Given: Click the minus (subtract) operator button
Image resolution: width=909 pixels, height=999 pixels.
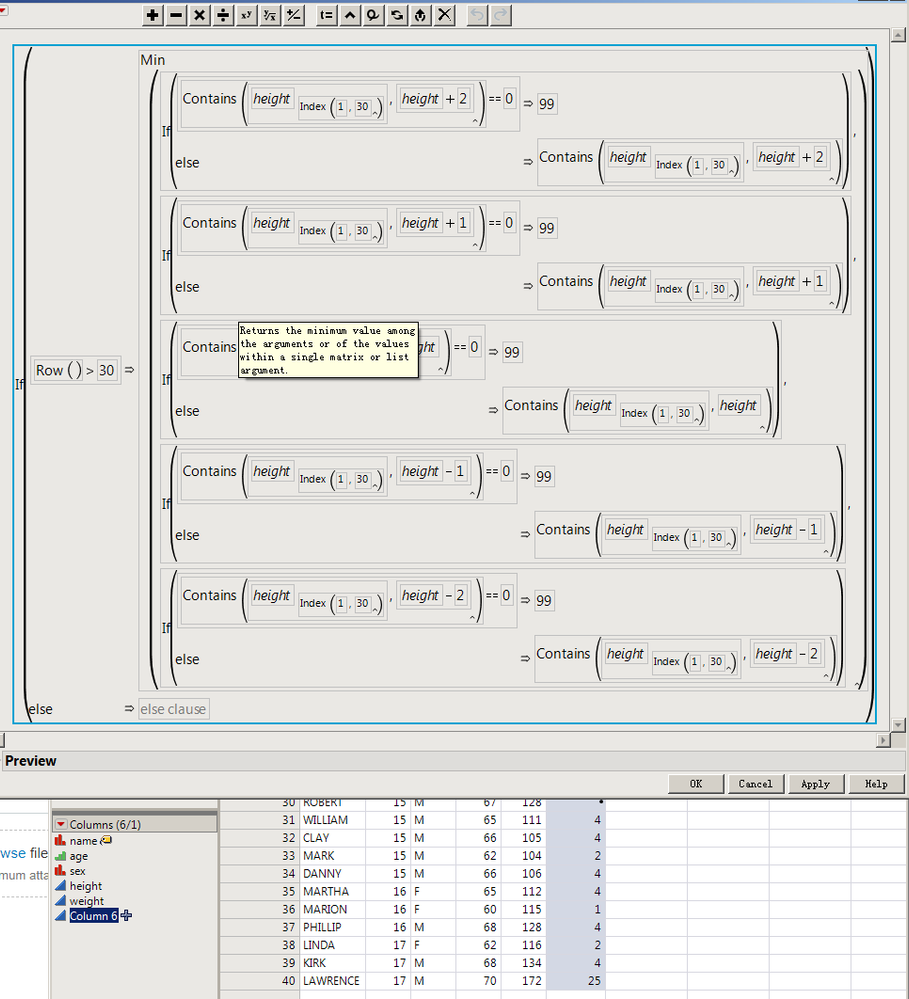Looking at the screenshot, I should [176, 15].
